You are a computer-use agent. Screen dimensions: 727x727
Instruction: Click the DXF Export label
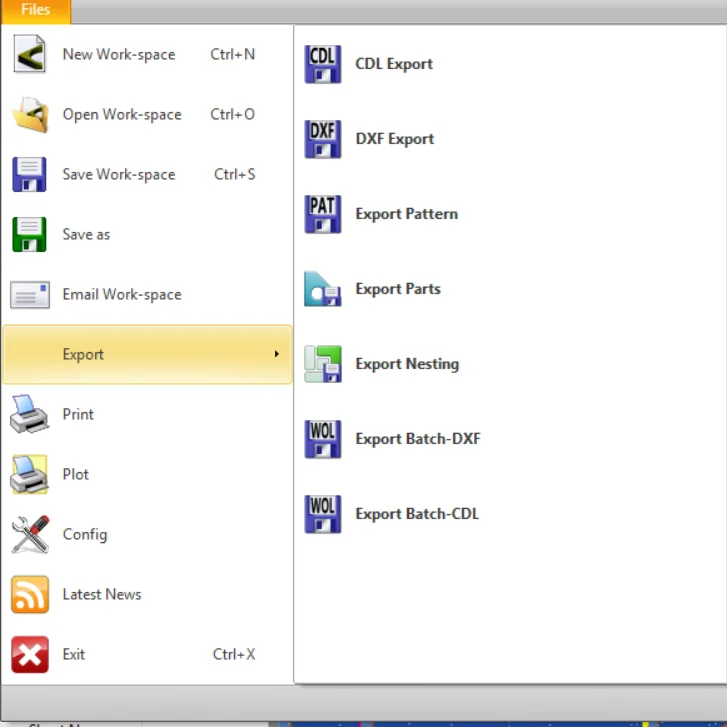coord(395,139)
